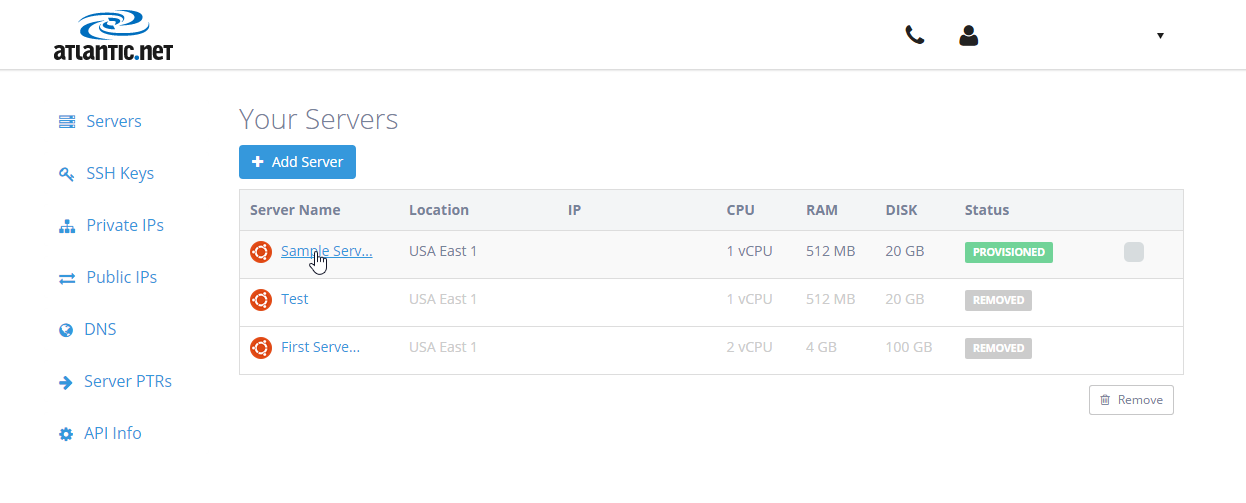Click the Ubuntu icon beside Sample Server
The height and width of the screenshot is (503, 1246).
261,252
